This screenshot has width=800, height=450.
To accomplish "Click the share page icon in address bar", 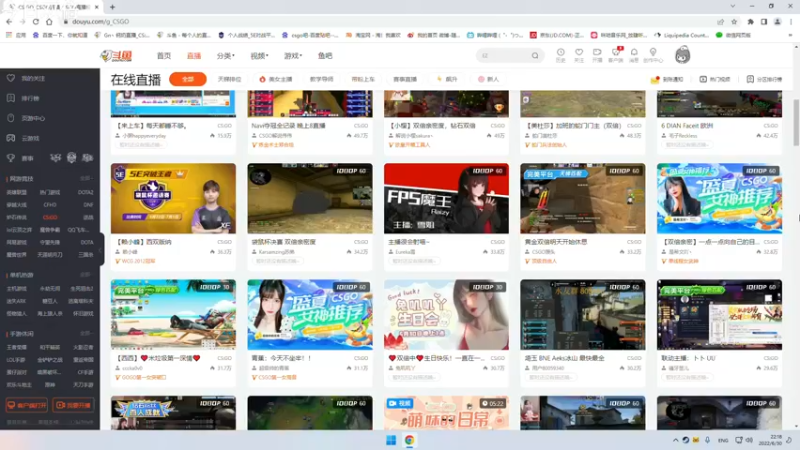I will pyautogui.click(x=720, y=21).
